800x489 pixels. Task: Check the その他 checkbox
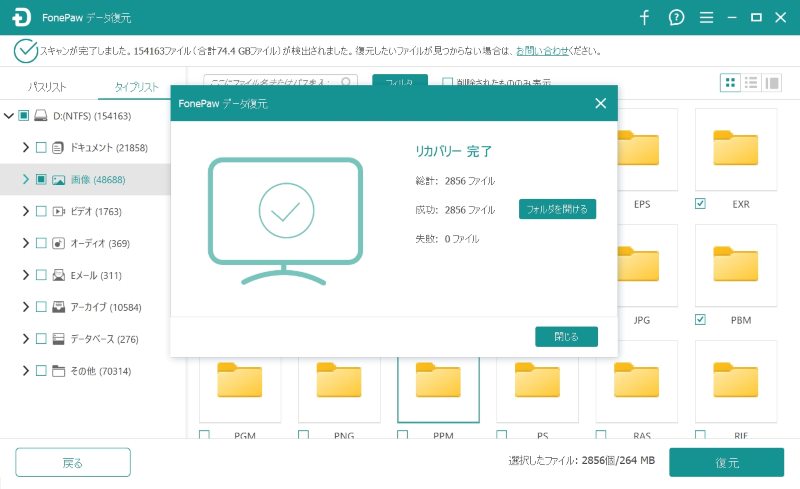coord(41,371)
